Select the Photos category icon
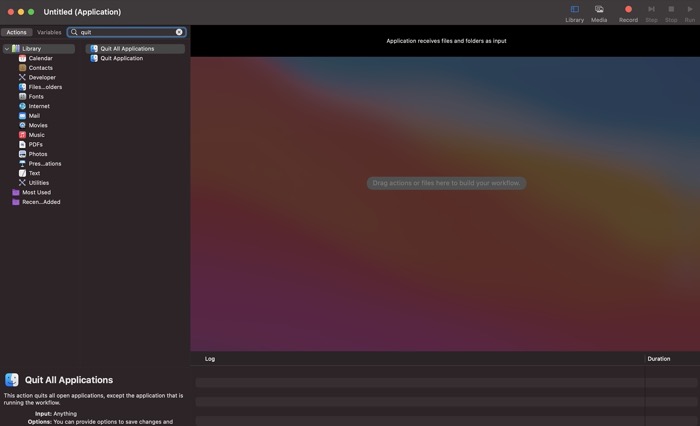700x426 pixels. (22, 154)
